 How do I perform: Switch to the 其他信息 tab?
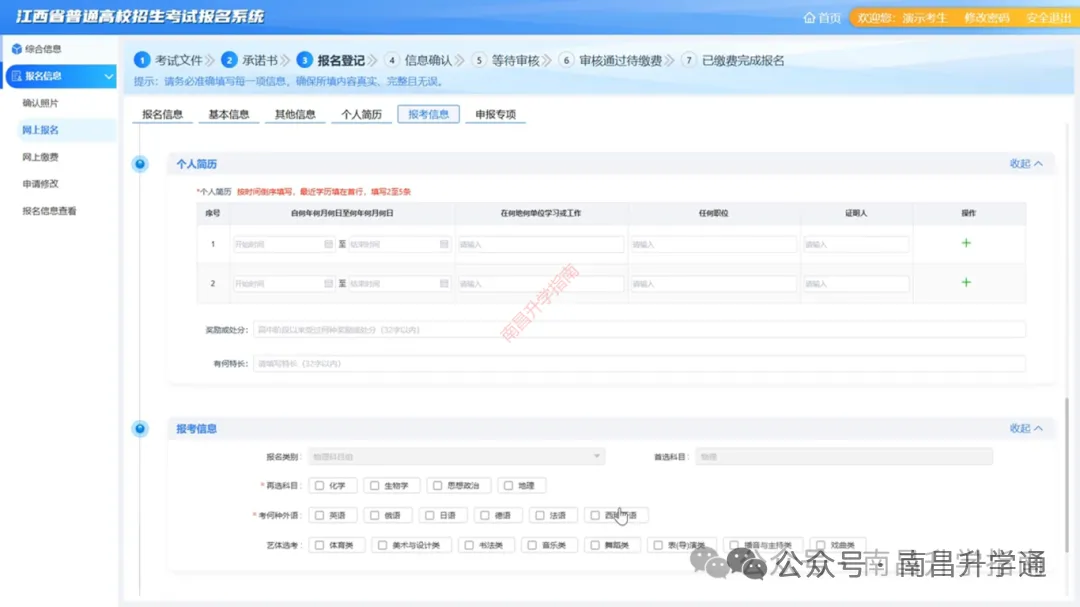point(295,114)
